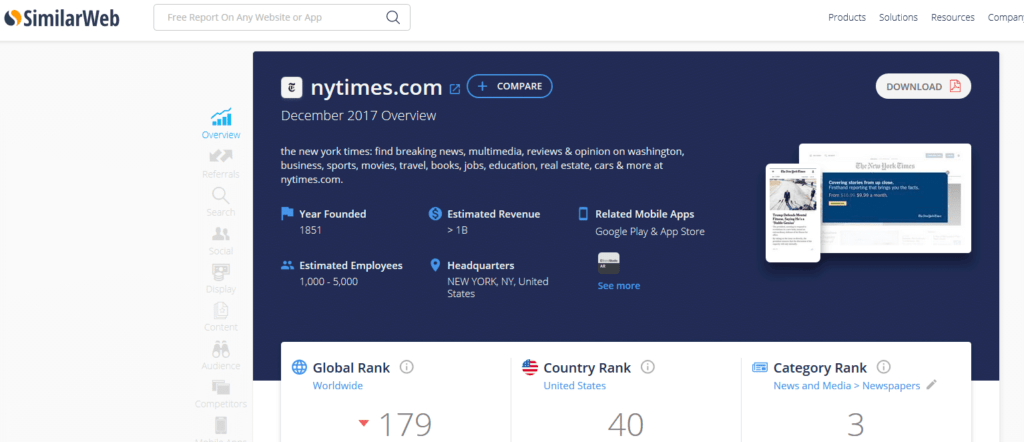The image size is (1024, 442).
Task: Open the Referrals sidebar section
Action: tap(221, 163)
